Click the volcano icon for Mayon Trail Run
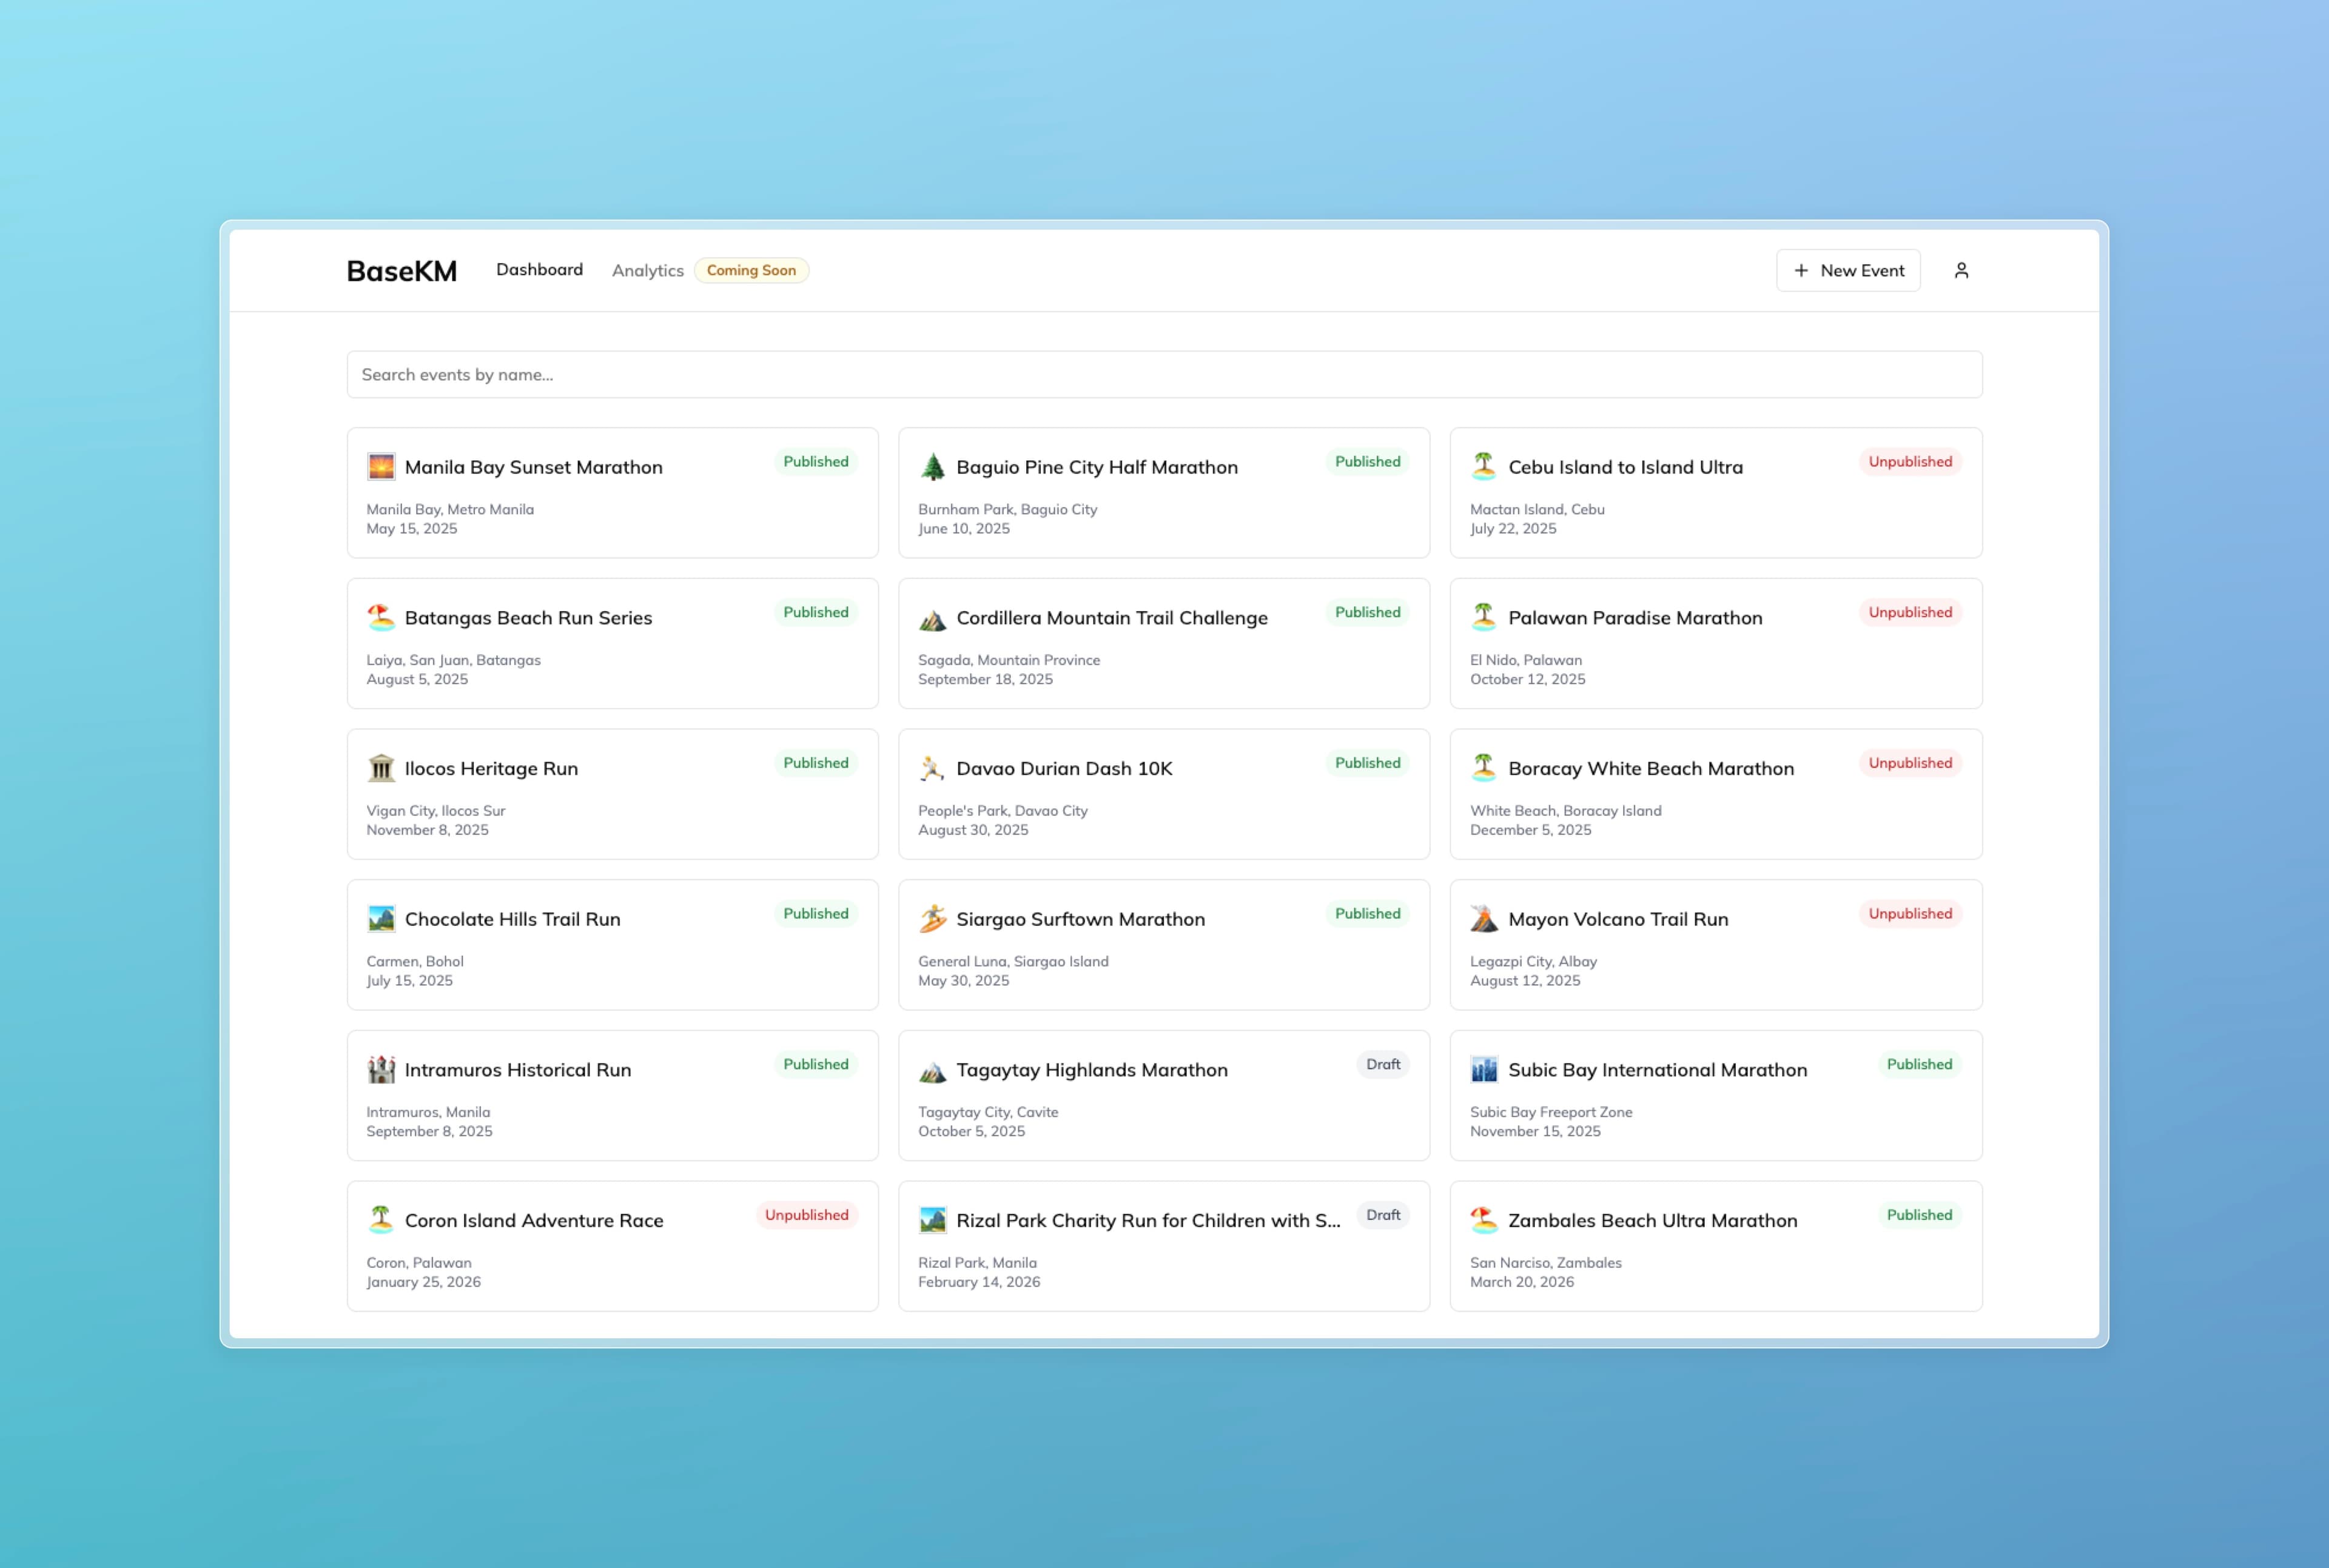The height and width of the screenshot is (1568, 2329). tap(1483, 919)
